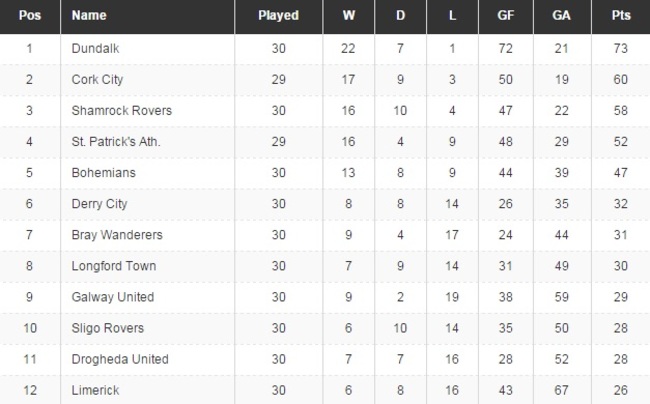Image resolution: width=650 pixels, height=404 pixels.
Task: Click Derry City in the standings
Action: (x=100, y=204)
